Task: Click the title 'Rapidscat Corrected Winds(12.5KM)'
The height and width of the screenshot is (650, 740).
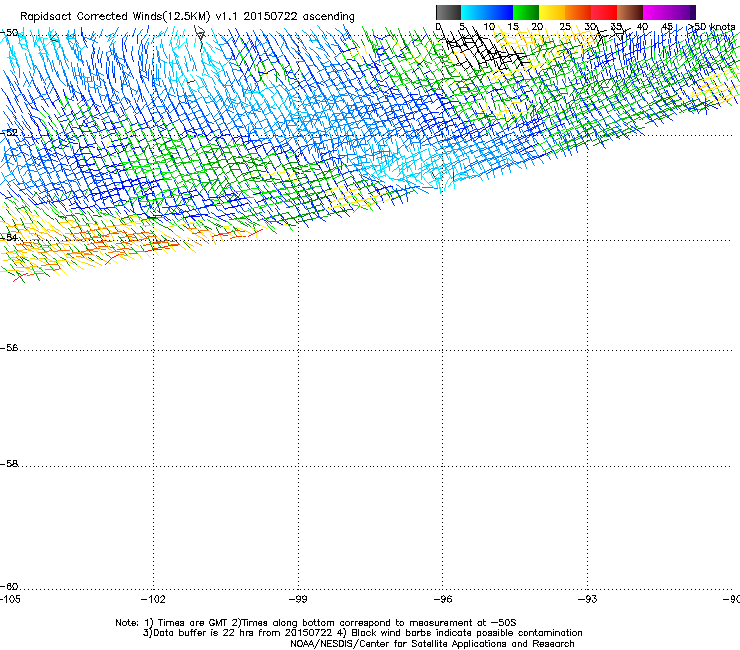Action: pyautogui.click(x=115, y=17)
